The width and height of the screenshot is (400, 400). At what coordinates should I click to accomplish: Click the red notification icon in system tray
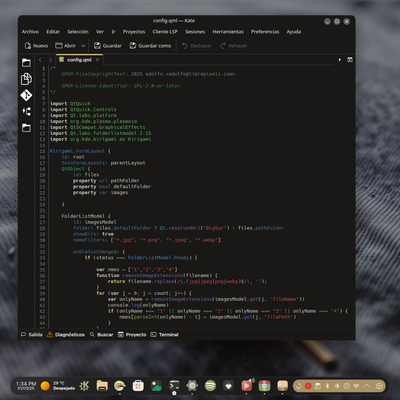coord(308,386)
